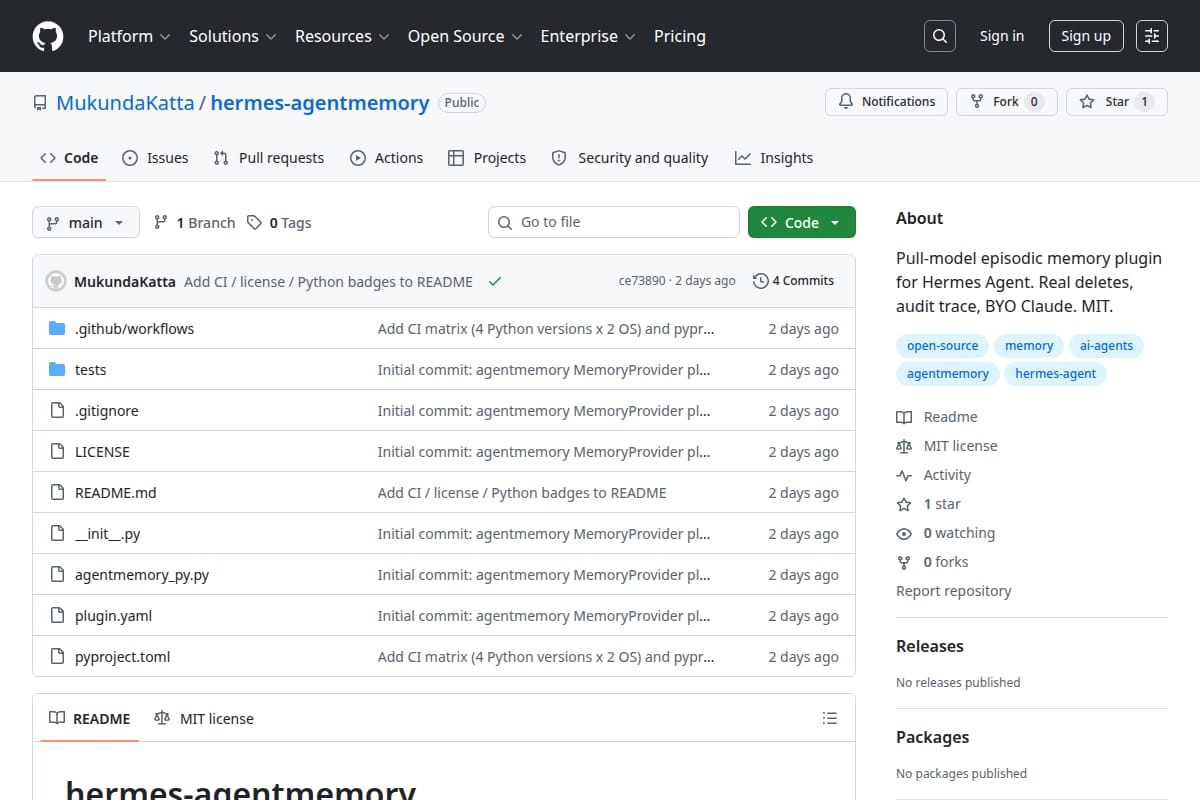Screen dimensions: 1200x800
Task: Select the open-source topic tag
Action: [942, 346]
